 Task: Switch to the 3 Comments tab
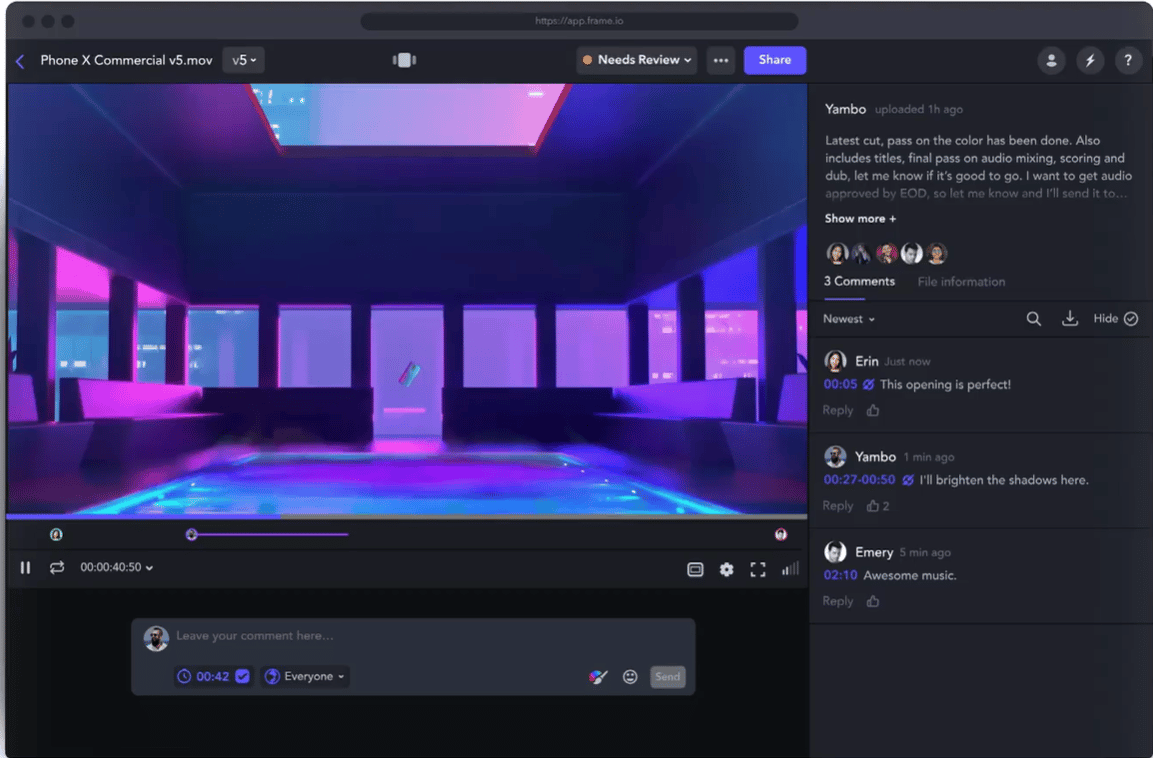coord(859,282)
